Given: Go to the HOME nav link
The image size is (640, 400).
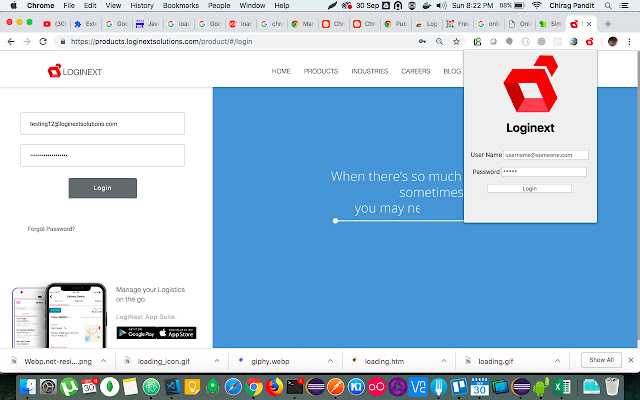Looking at the screenshot, I should pyautogui.click(x=281, y=71).
